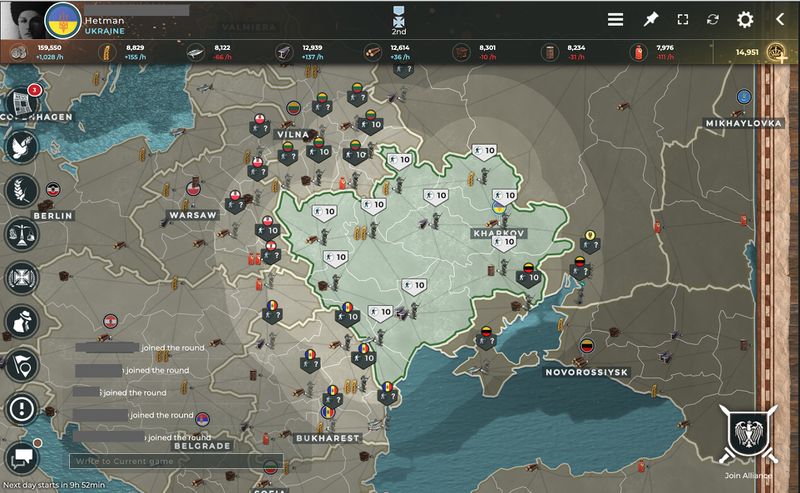Toggle fullscreen mode icon

pyautogui.click(x=683, y=19)
